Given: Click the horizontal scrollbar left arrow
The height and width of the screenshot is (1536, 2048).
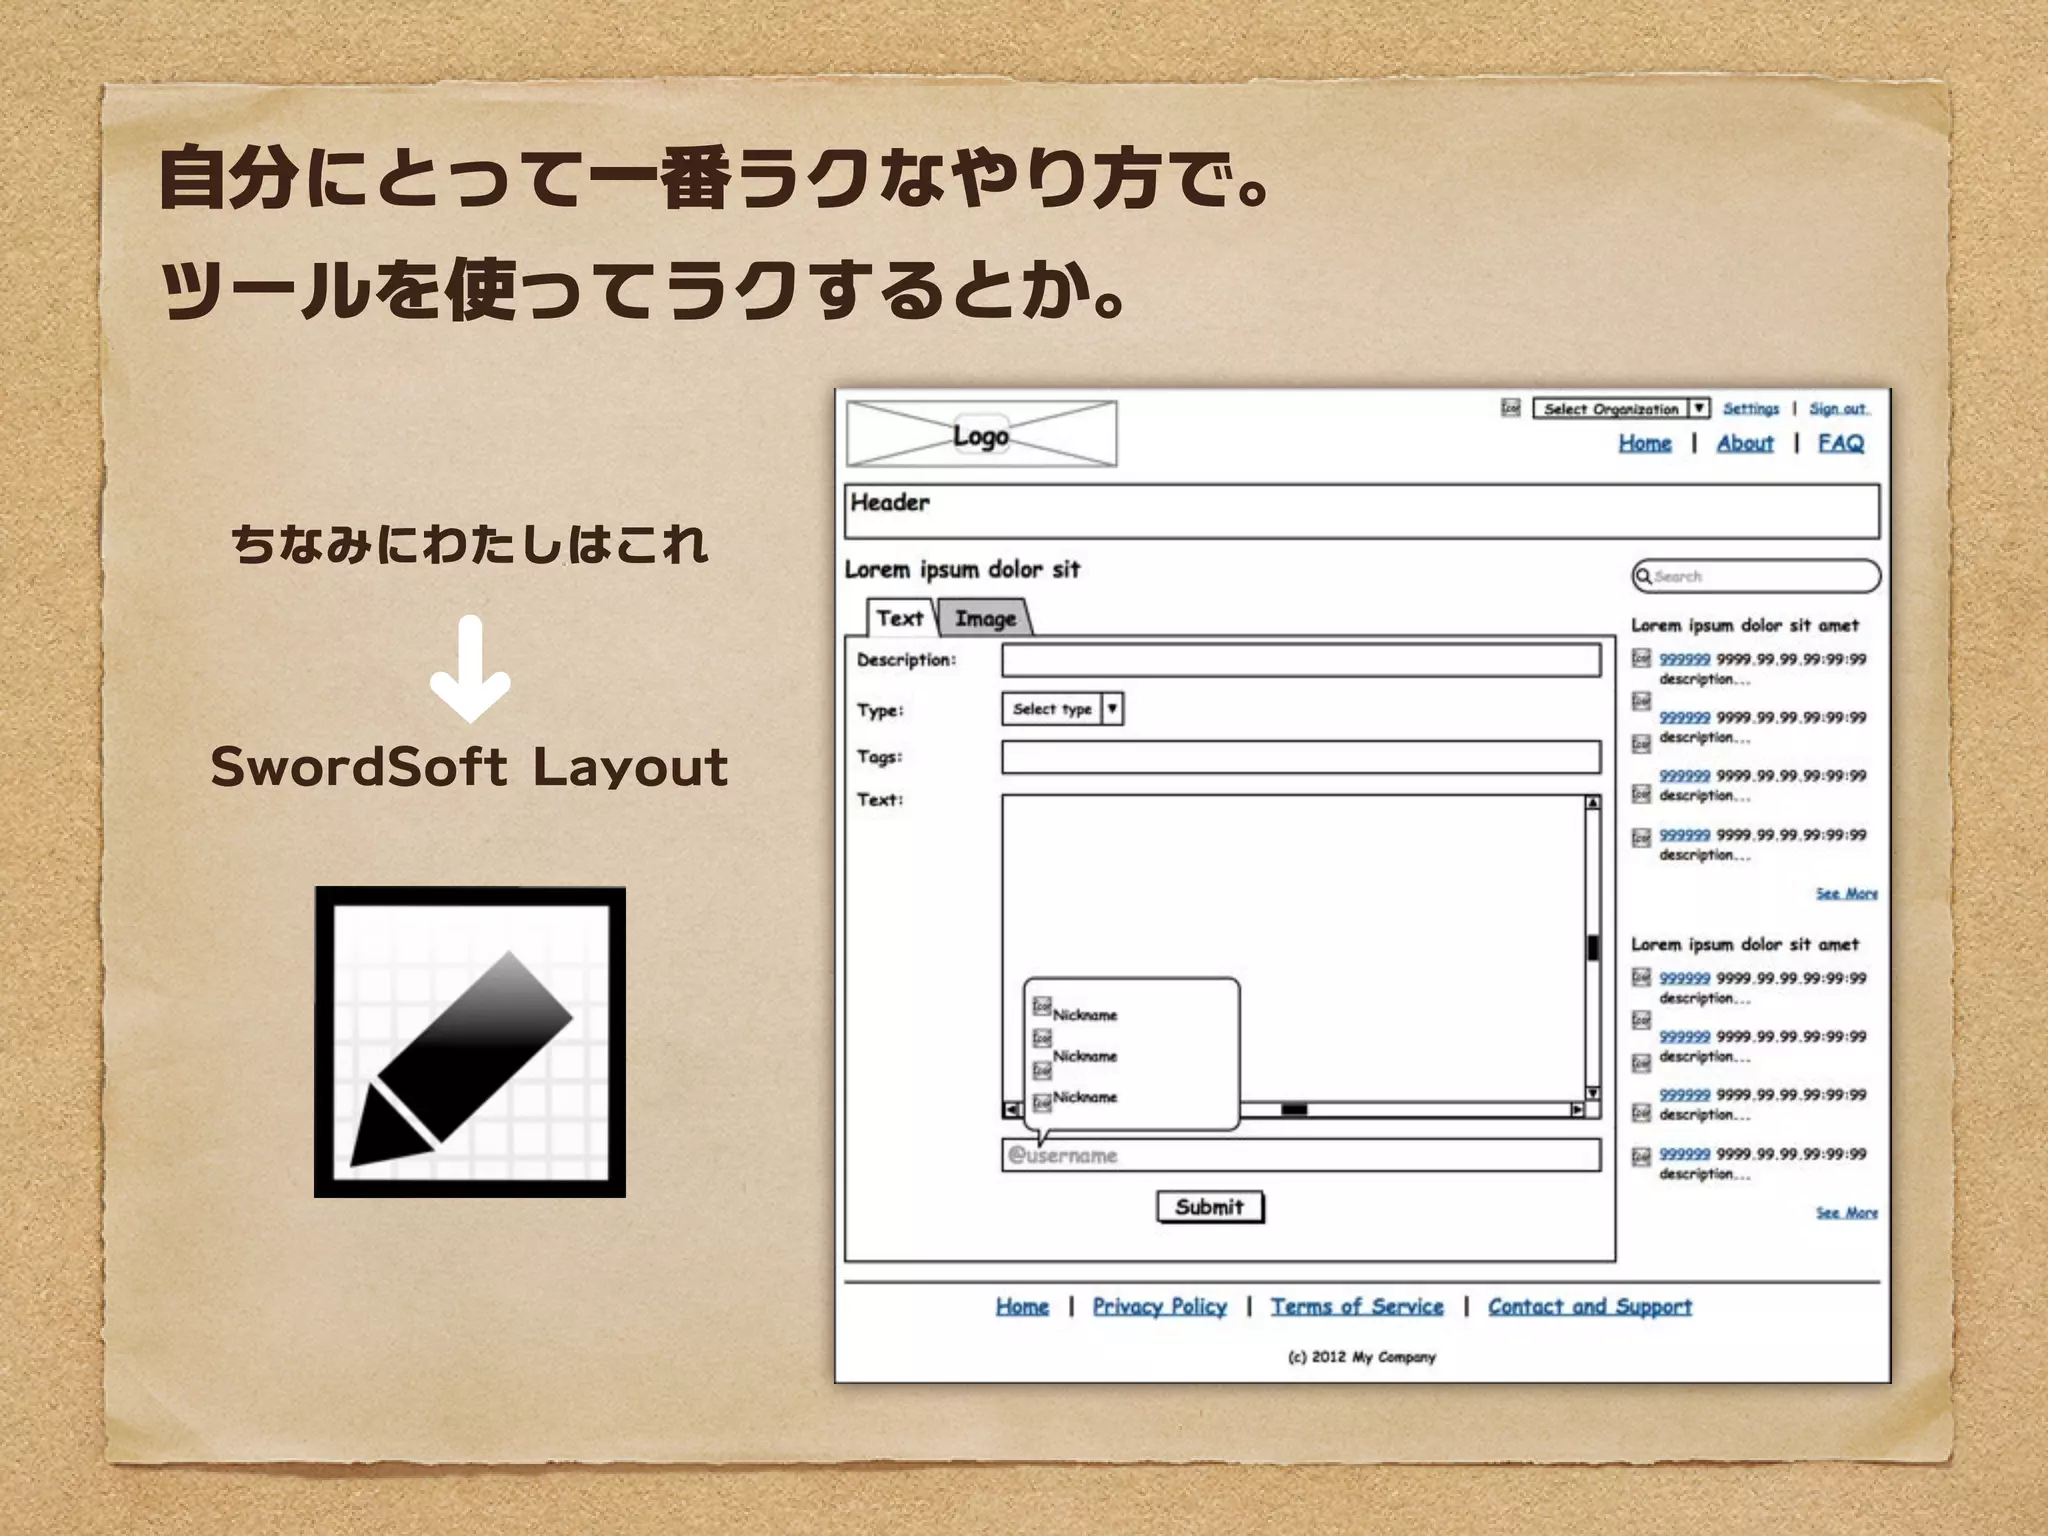Looking at the screenshot, I should [1011, 1109].
